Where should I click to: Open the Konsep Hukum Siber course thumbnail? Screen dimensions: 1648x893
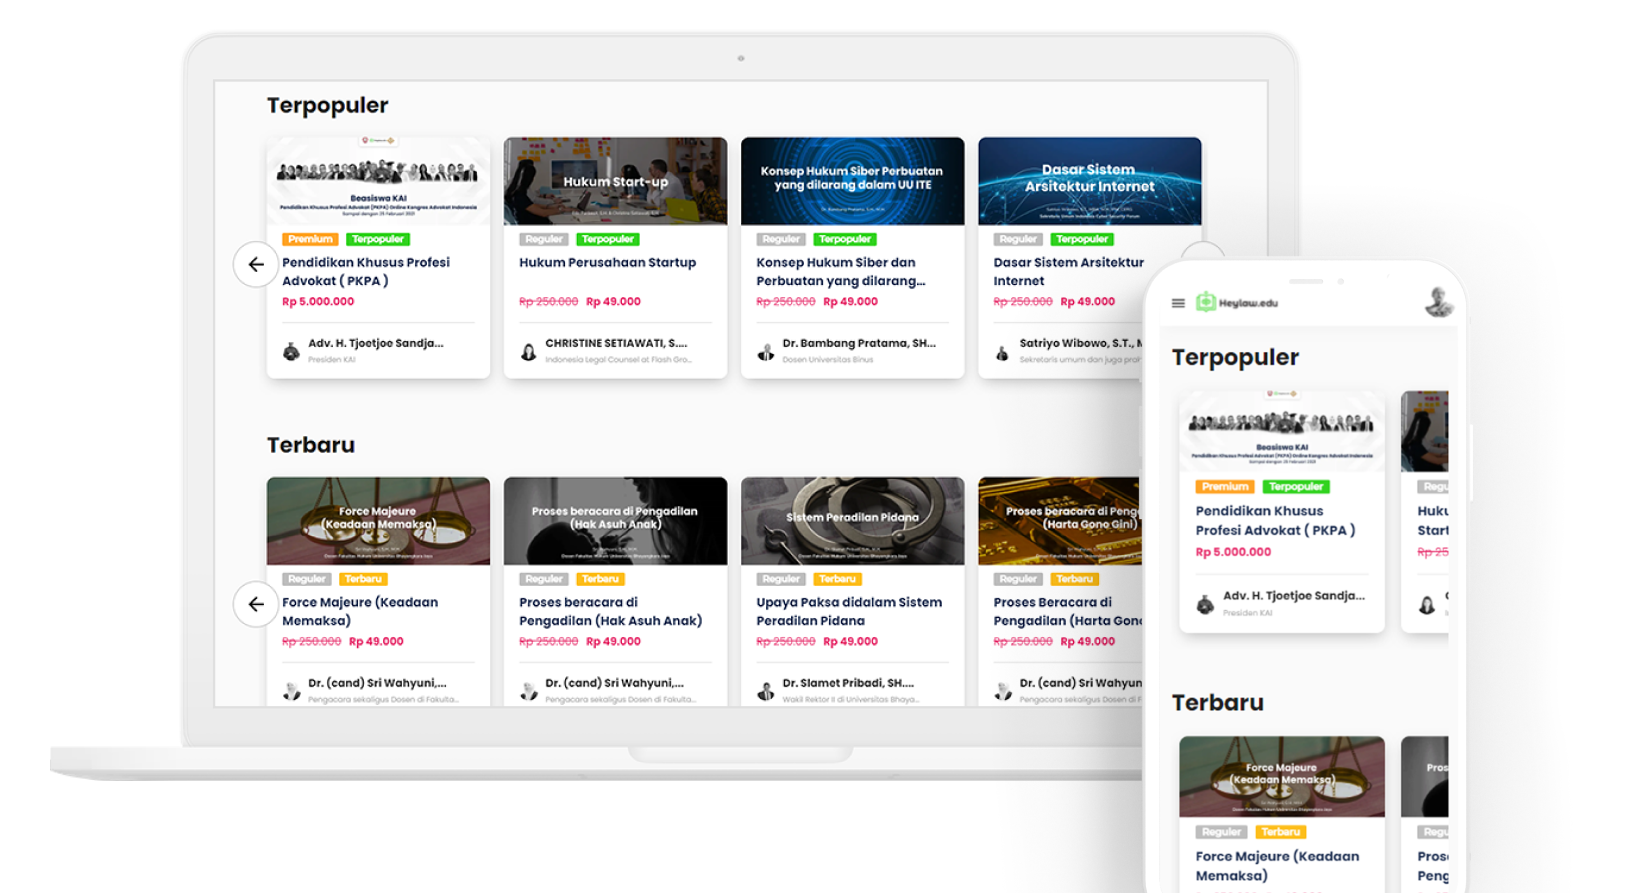point(852,181)
